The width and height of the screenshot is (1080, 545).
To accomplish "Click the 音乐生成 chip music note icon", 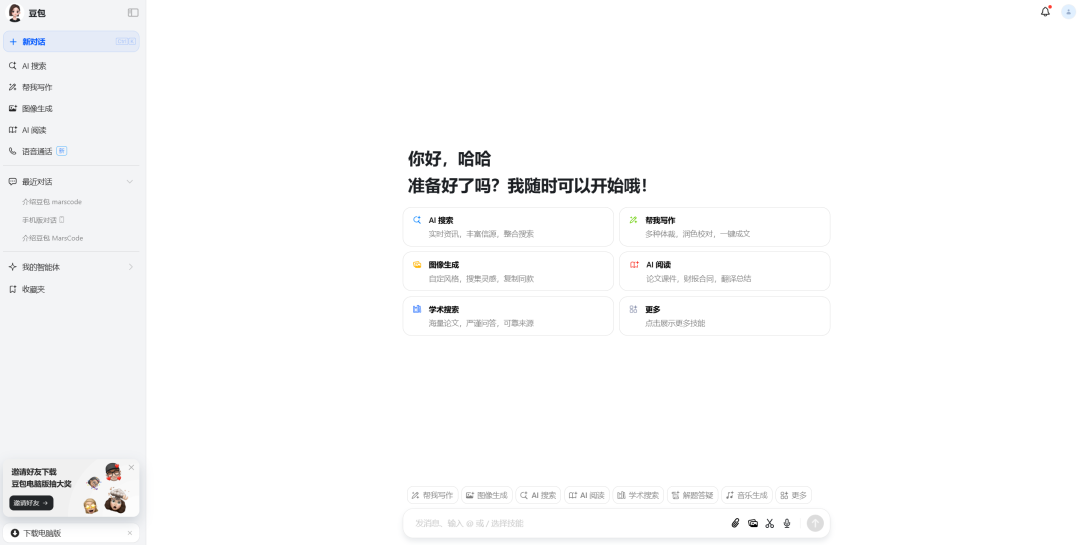I will pyautogui.click(x=730, y=495).
